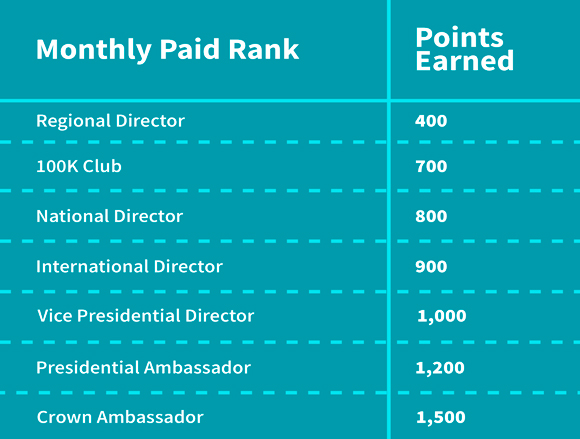The width and height of the screenshot is (580, 439).
Task: Select the Crown Ambassador rank
Action: tap(120, 417)
